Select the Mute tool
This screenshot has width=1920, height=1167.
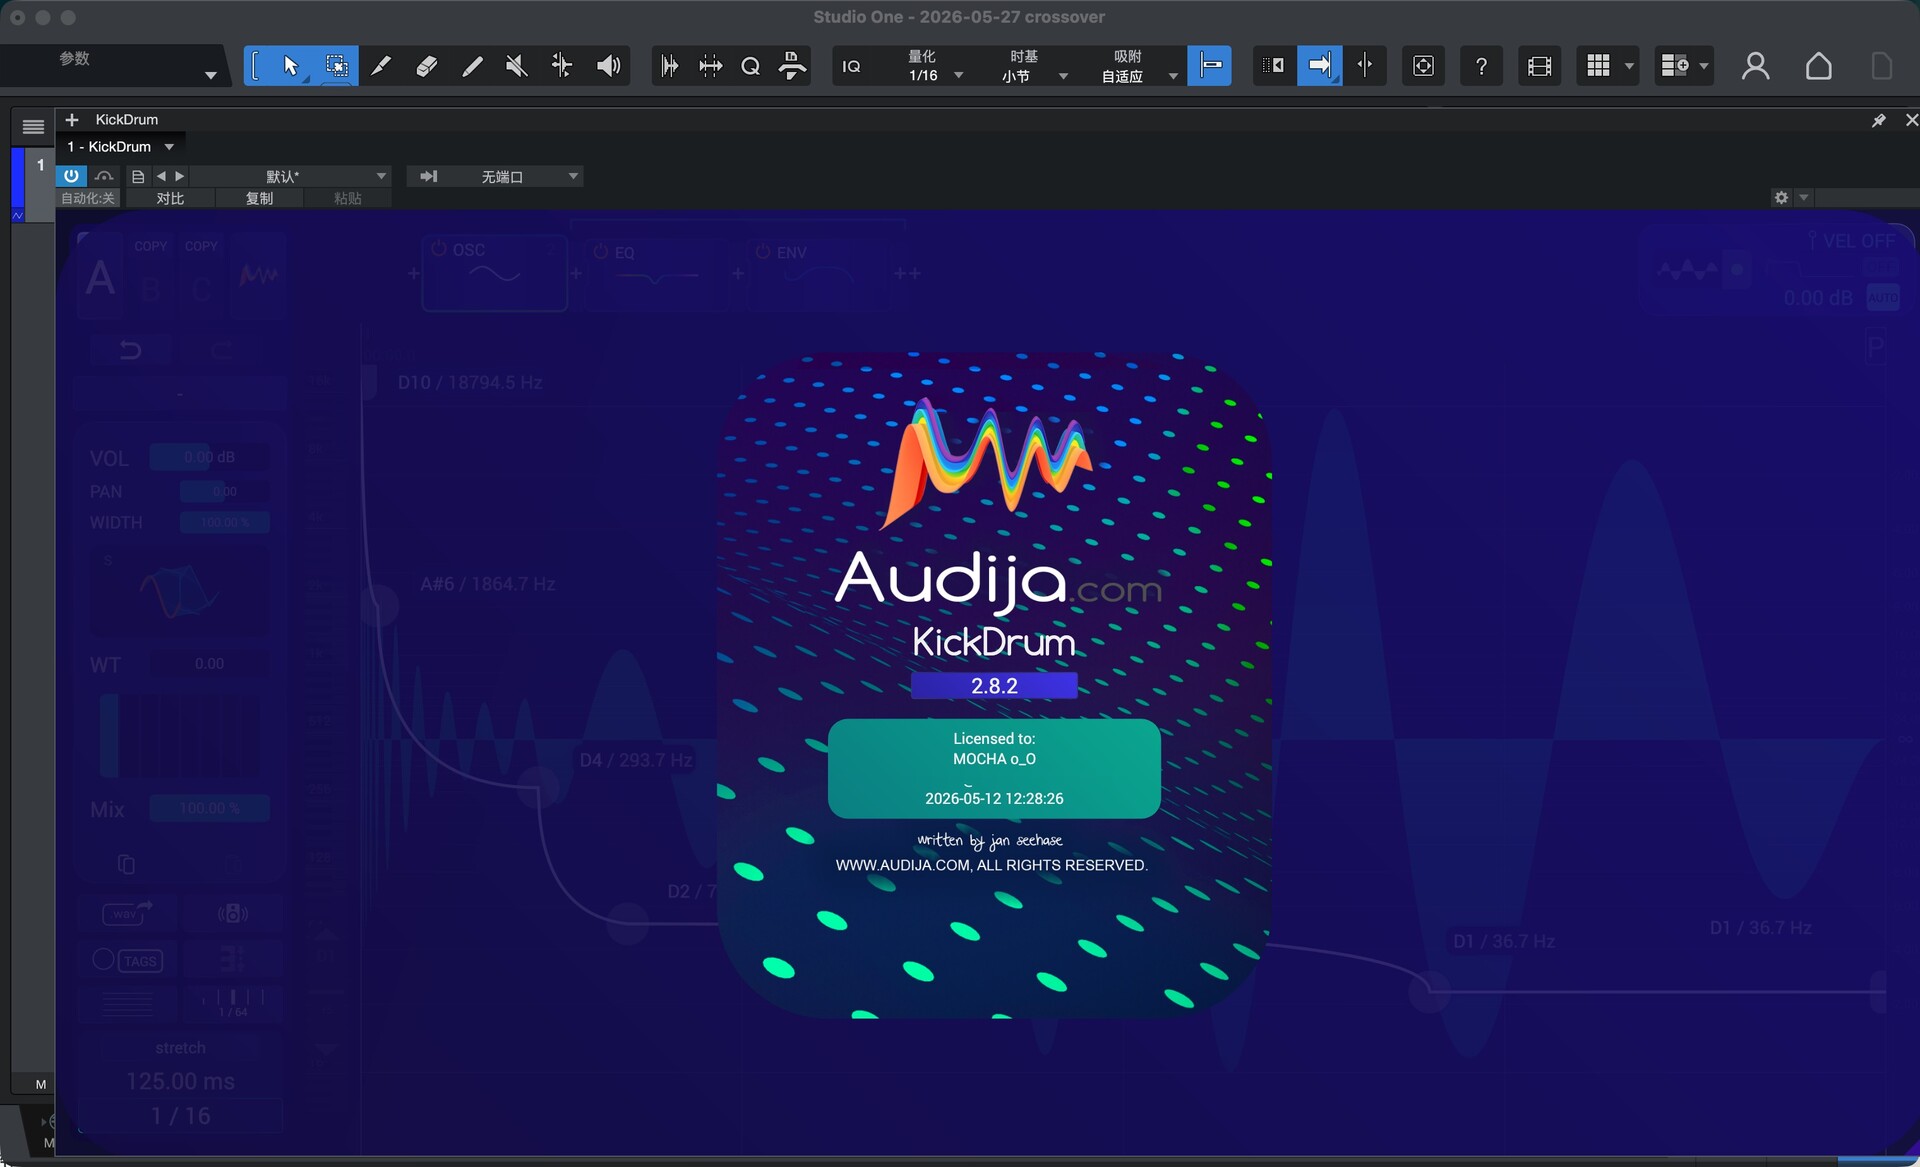(516, 66)
